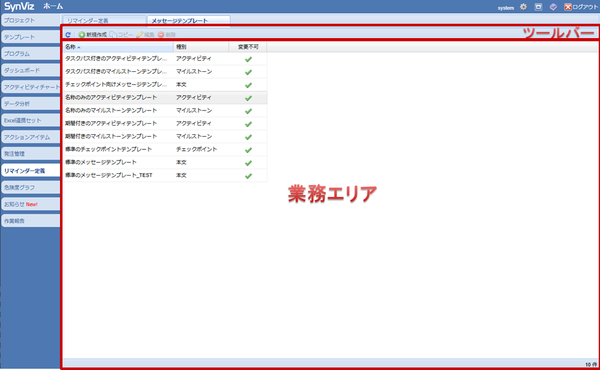Select row タスクパス付きのアクティビティテンプレ...
Viewport: 600px width, 370px height.
tap(165, 59)
